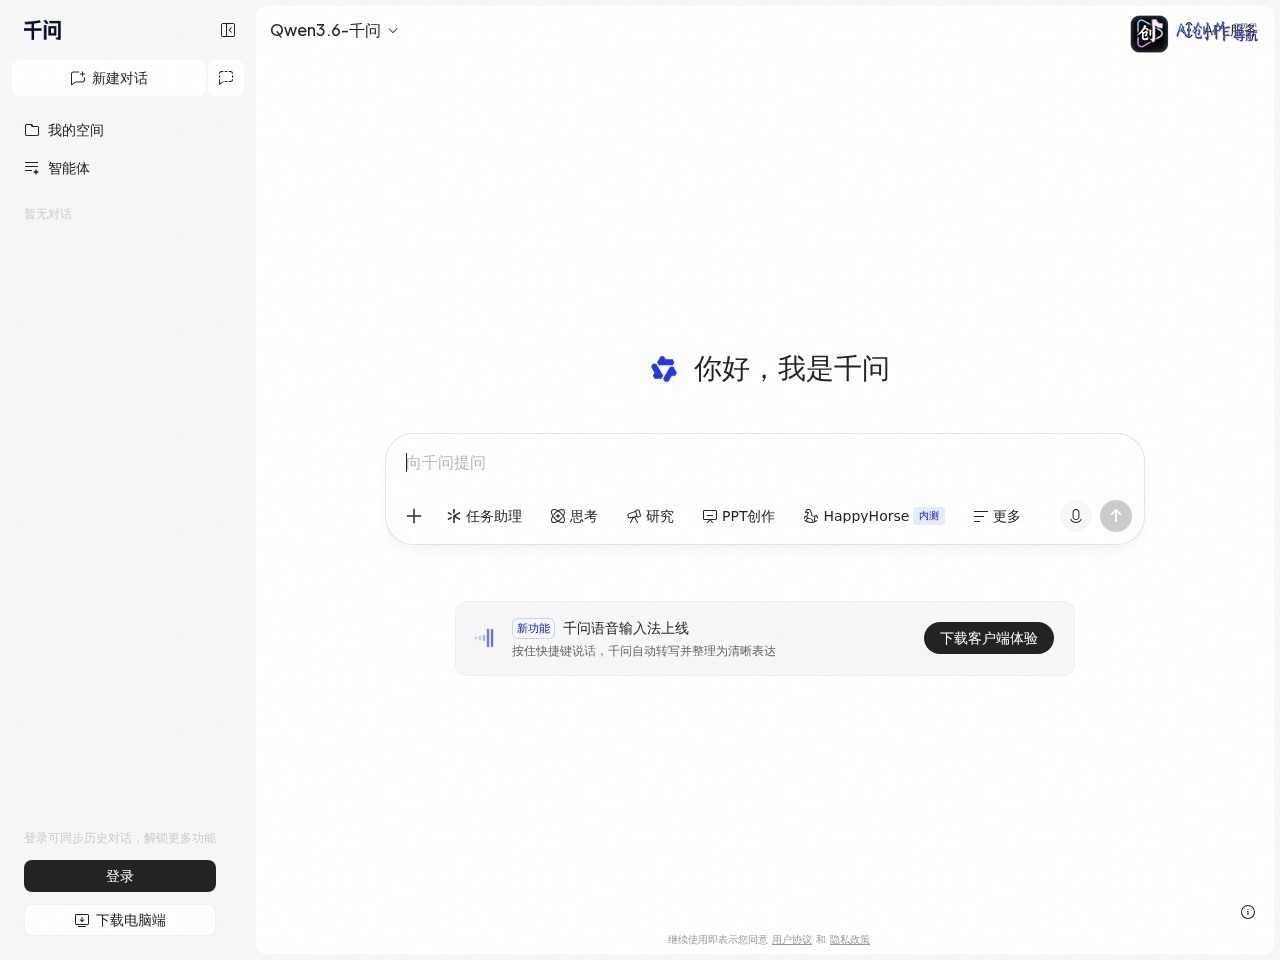Click the 你好，我是千问 greeting text
1280x960 pixels.
792,369
